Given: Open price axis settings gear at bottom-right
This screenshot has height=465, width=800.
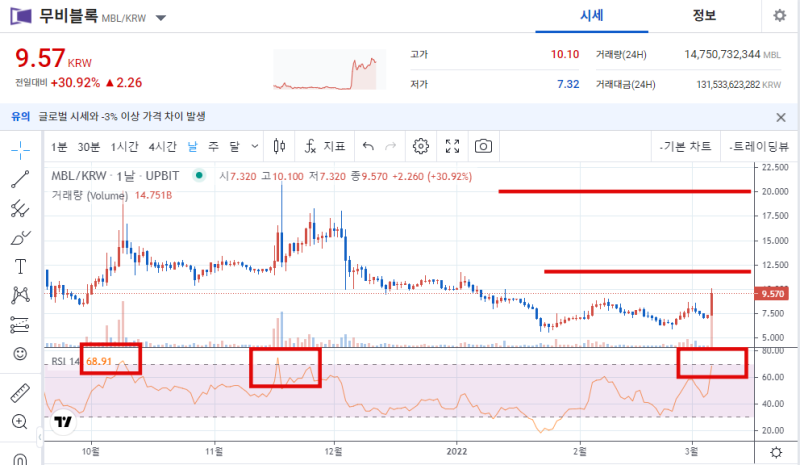Looking at the screenshot, I should tap(776, 452).
